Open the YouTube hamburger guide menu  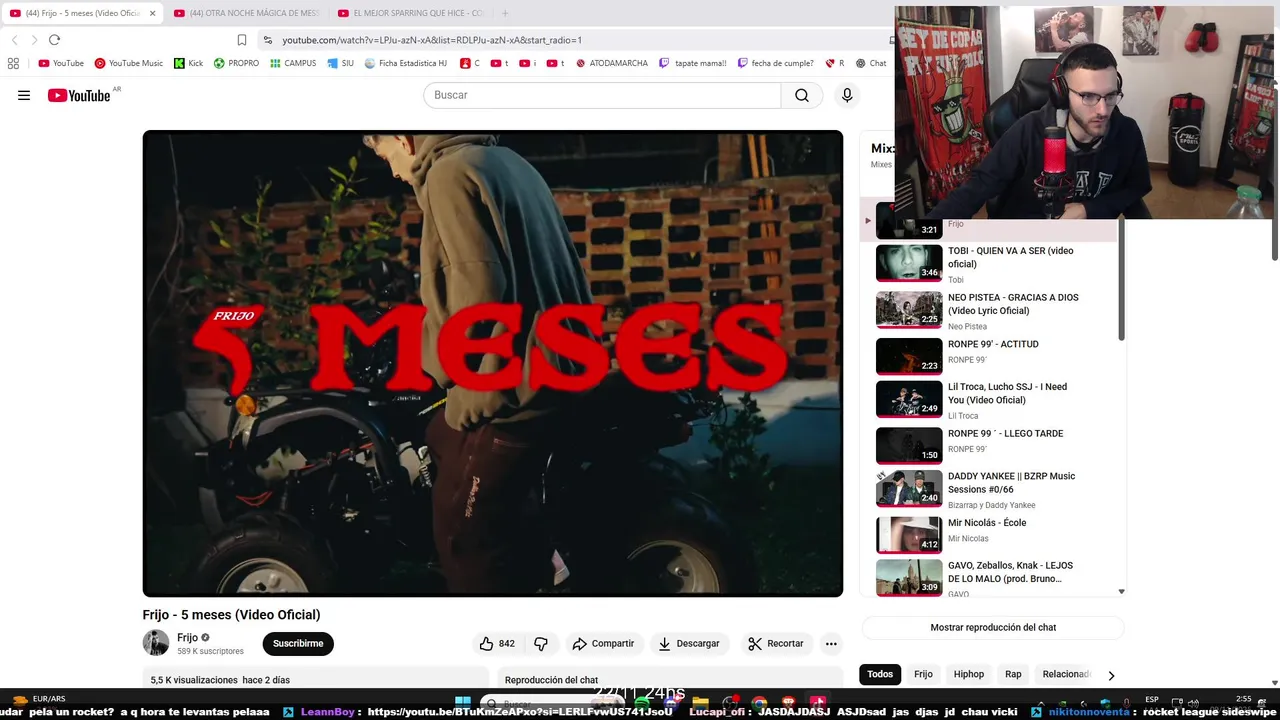(x=24, y=95)
